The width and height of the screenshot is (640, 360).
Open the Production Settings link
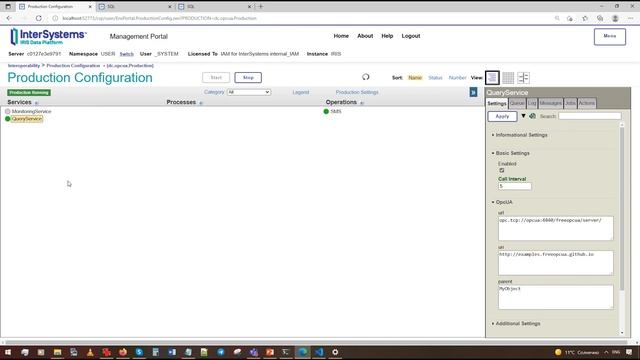coord(357,92)
